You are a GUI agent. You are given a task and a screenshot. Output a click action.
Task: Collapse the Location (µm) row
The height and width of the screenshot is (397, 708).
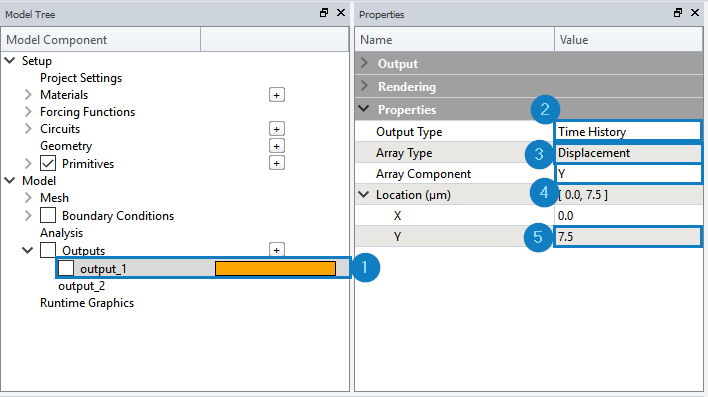tap(364, 194)
